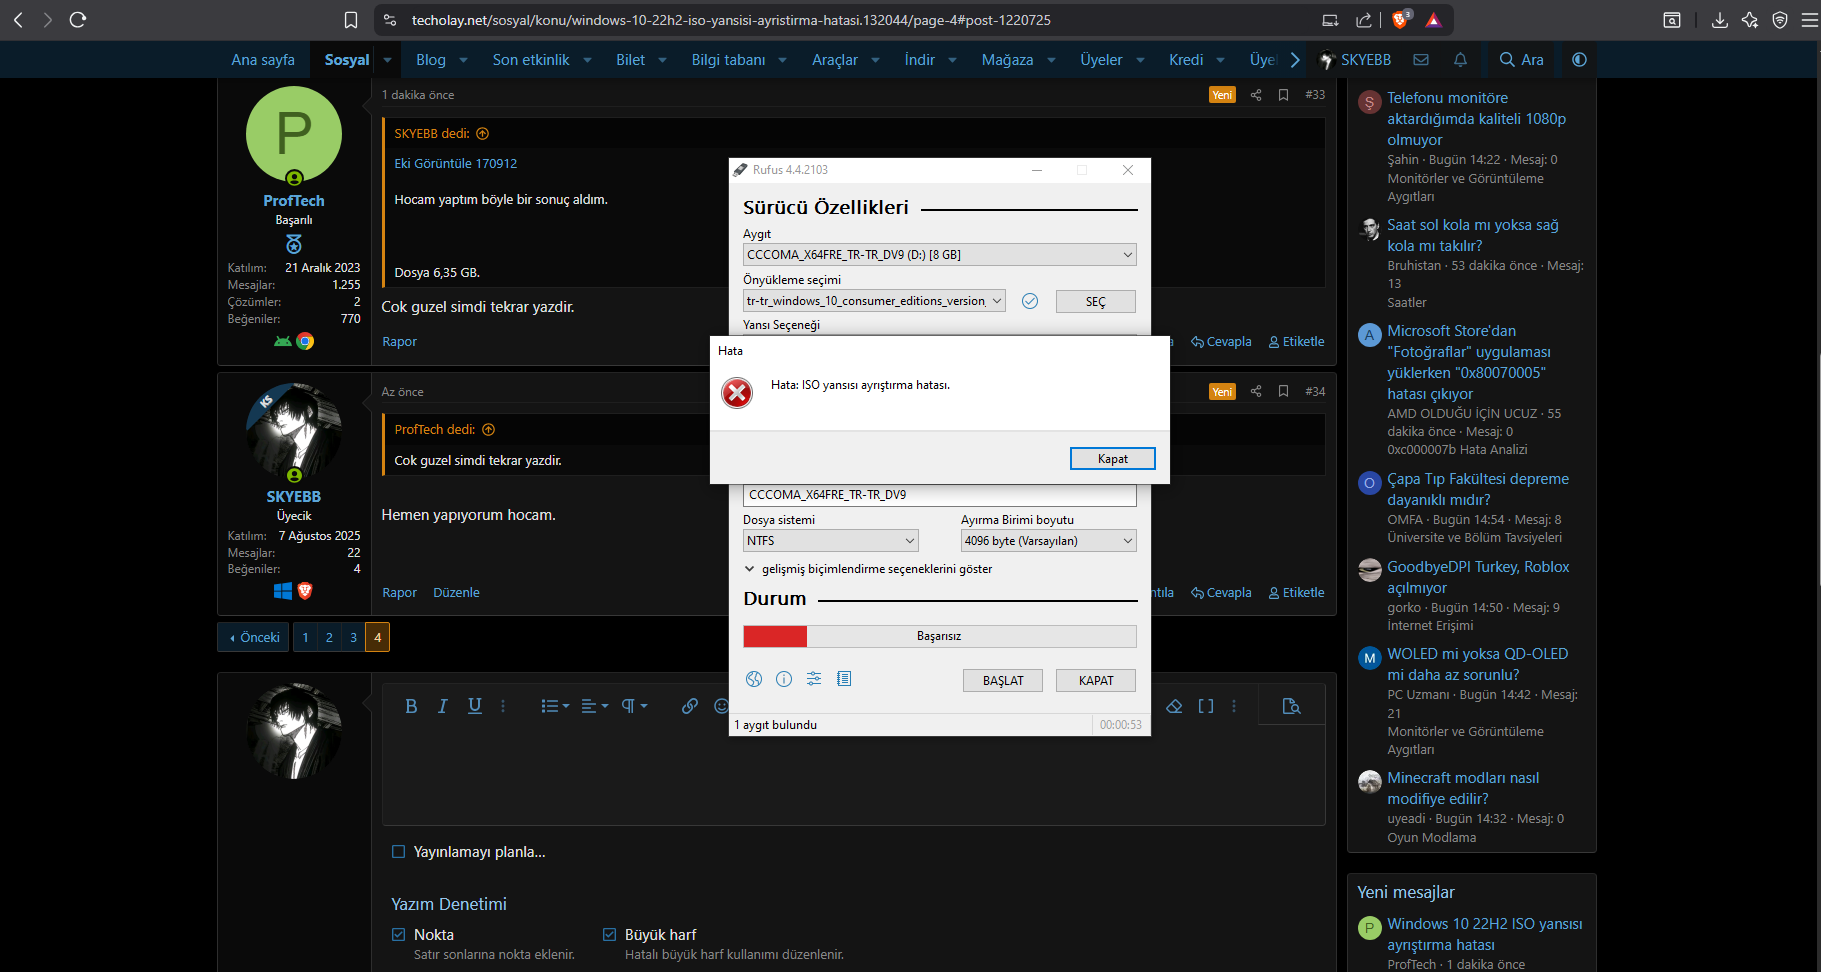Viewport: 1821px width, 972px height.
Task: Toggle BB code mode with brackets icon
Action: (x=1206, y=706)
